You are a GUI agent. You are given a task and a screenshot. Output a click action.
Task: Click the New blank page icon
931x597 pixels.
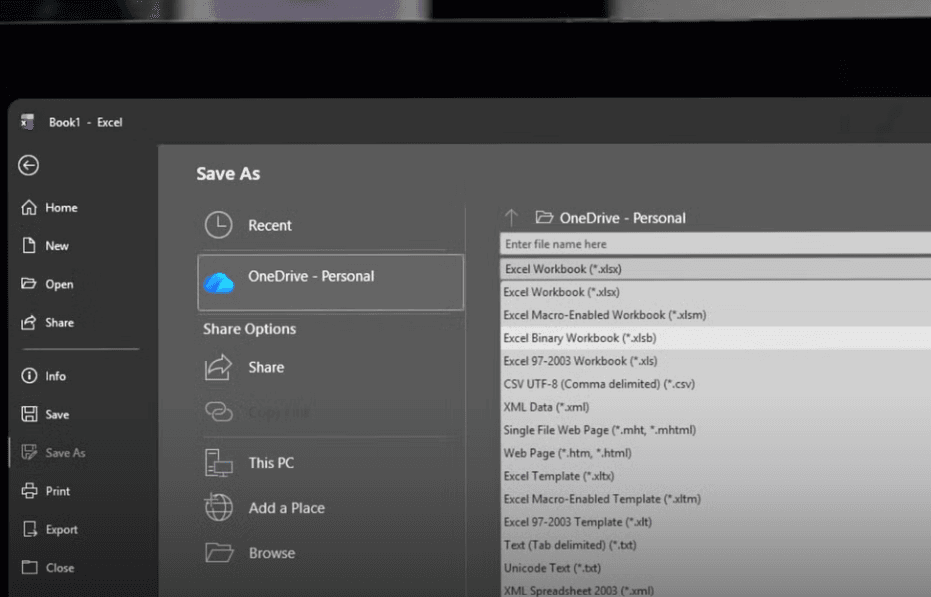[28, 245]
